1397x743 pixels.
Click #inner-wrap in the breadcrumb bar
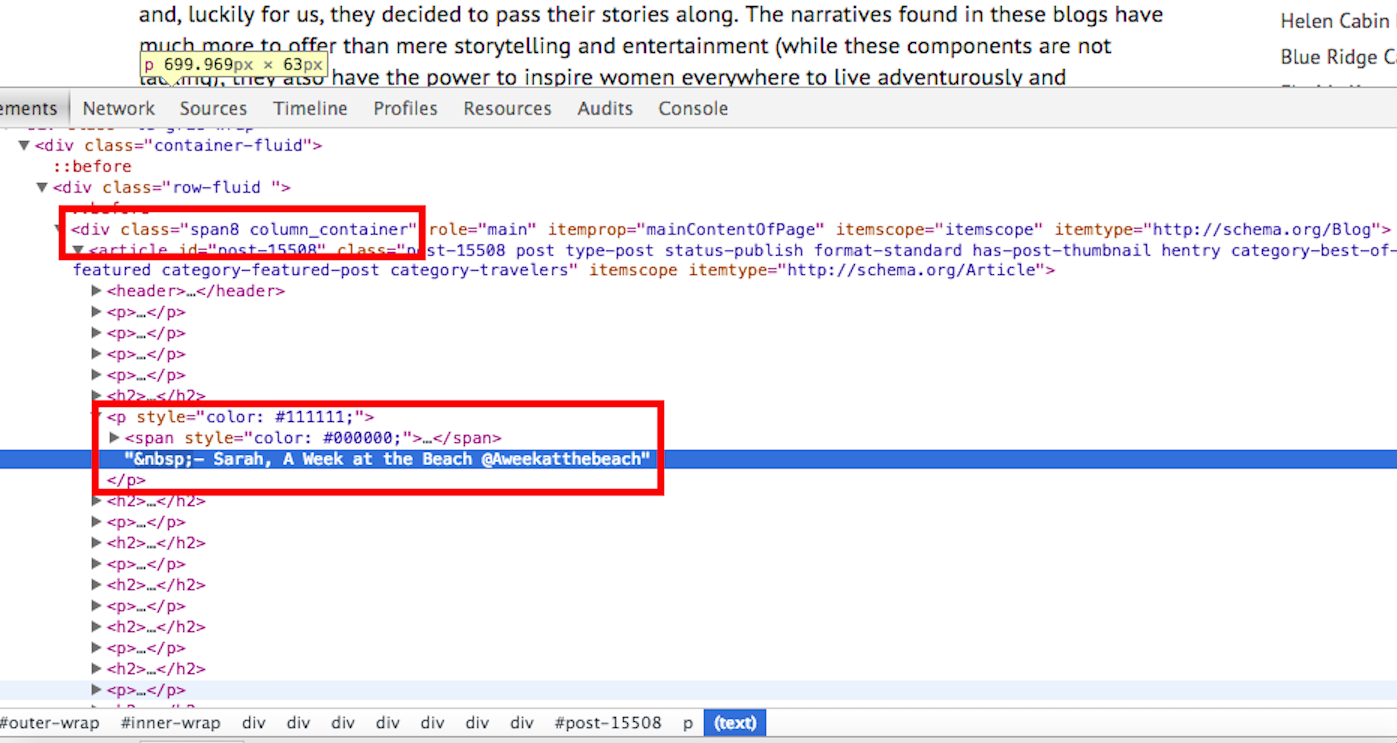(170, 722)
